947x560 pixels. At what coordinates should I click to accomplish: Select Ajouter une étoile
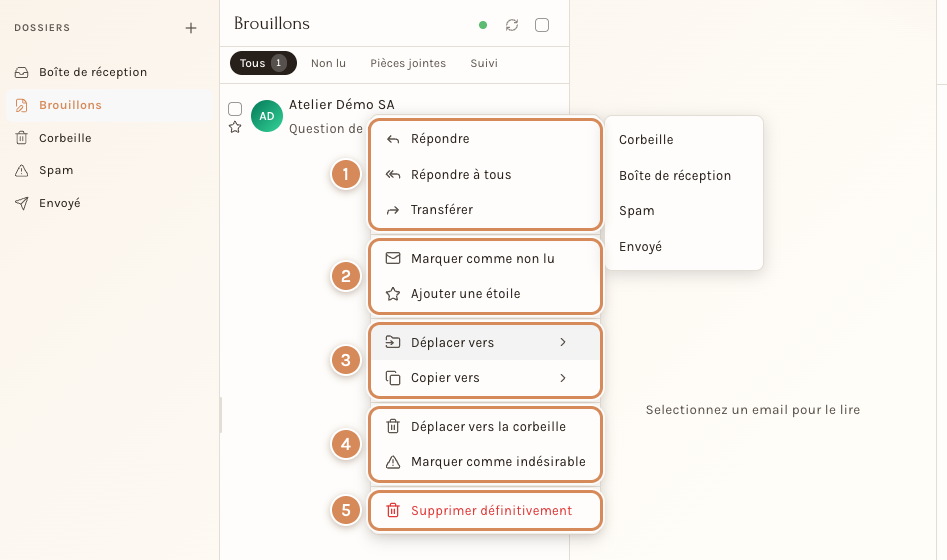pyautogui.click(x=486, y=294)
